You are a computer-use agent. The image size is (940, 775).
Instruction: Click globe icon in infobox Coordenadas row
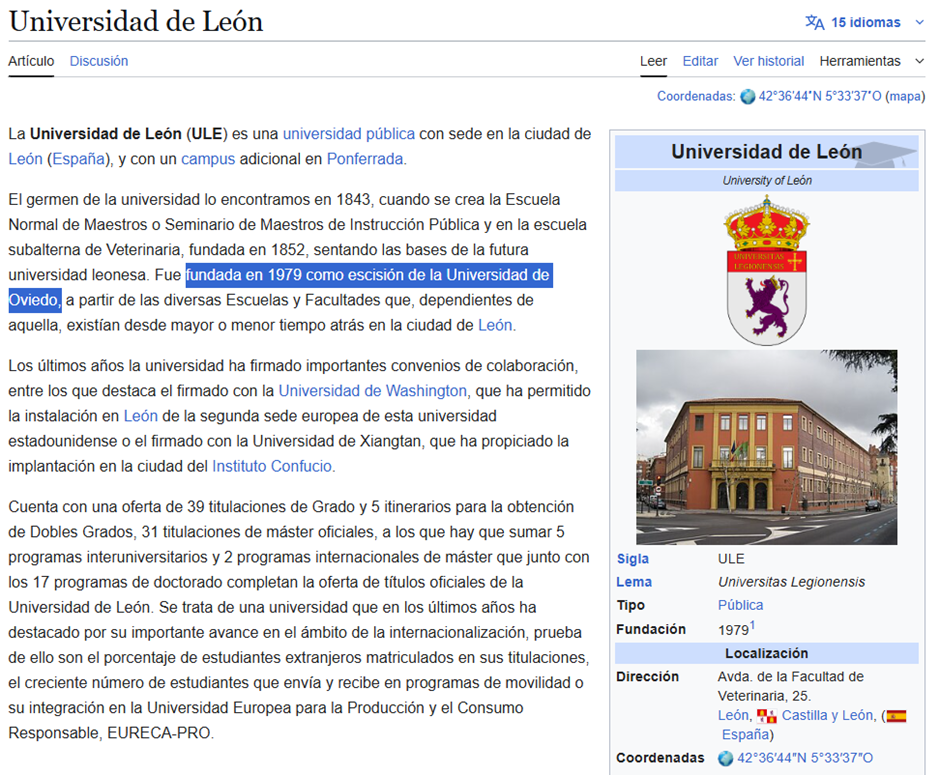(x=725, y=758)
